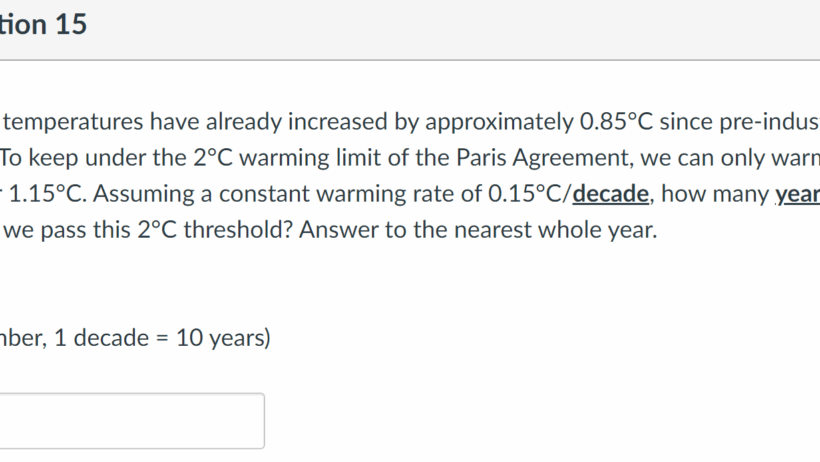Viewport: 820px width, 462px height.
Task: Click the "1 decade = 10 years)" hint
Action: click(162, 337)
